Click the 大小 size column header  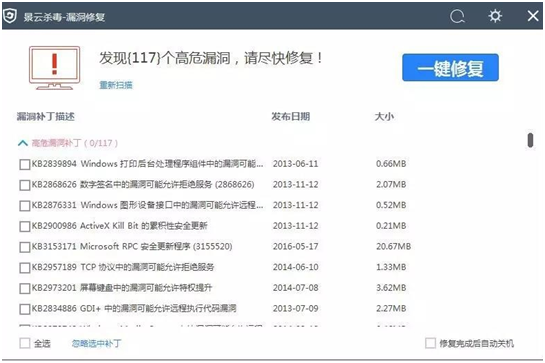[x=384, y=116]
